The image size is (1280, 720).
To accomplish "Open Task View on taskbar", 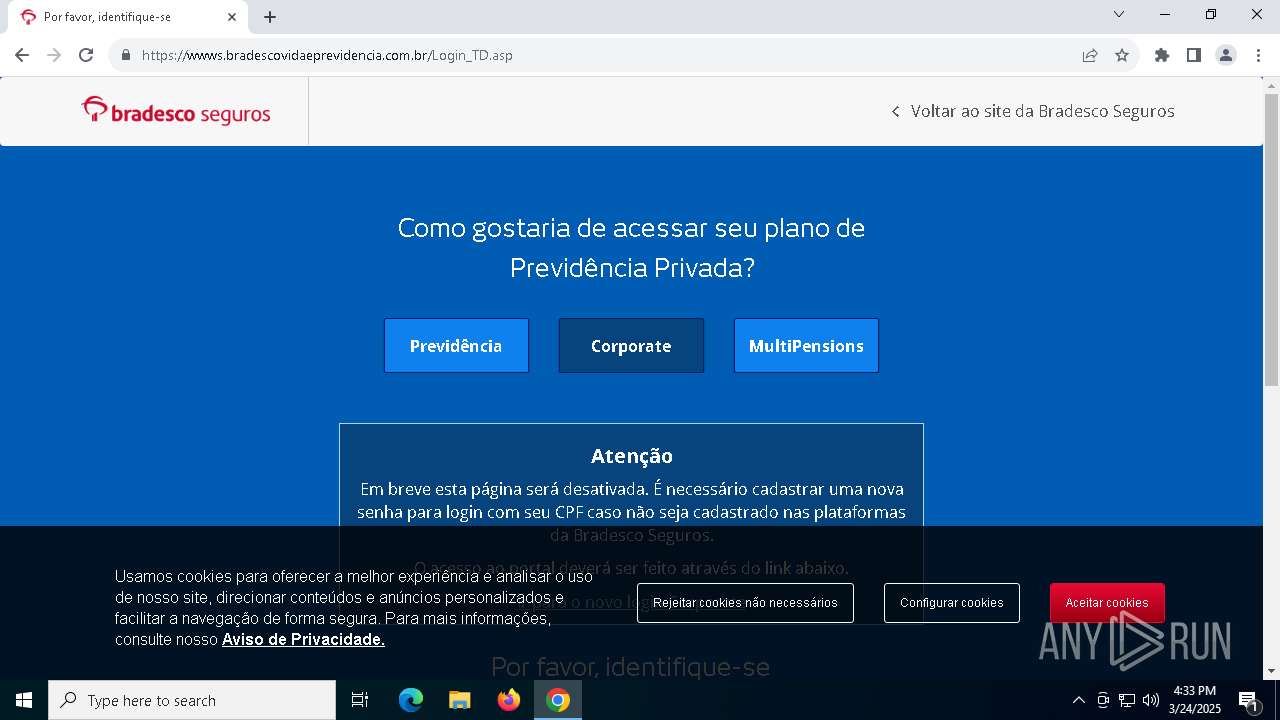I will (x=360, y=700).
